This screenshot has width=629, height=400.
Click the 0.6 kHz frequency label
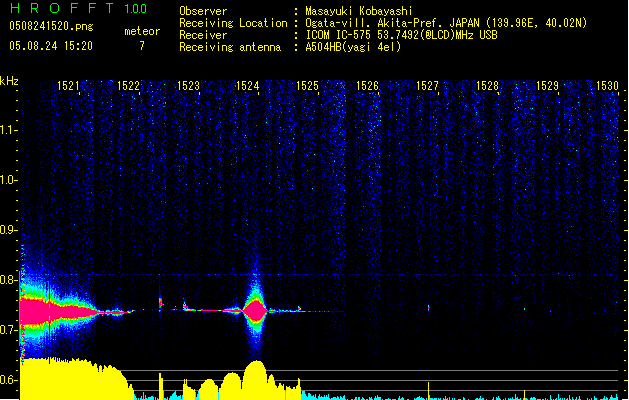[x=10, y=380]
